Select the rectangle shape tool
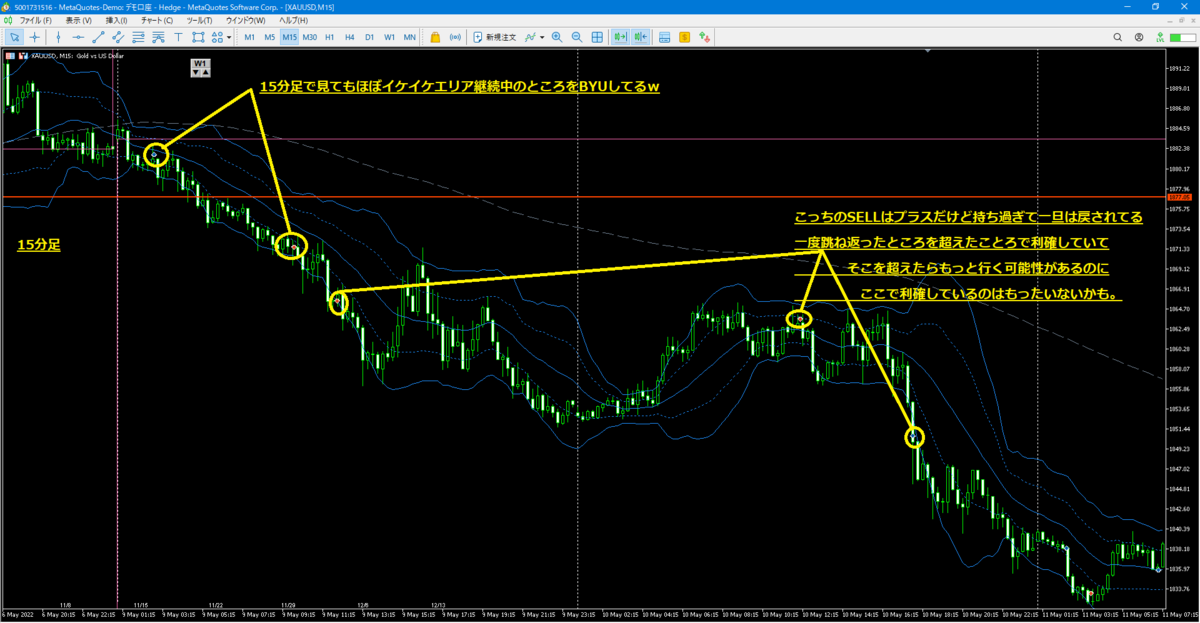This screenshot has width=1200, height=623. pos(197,37)
